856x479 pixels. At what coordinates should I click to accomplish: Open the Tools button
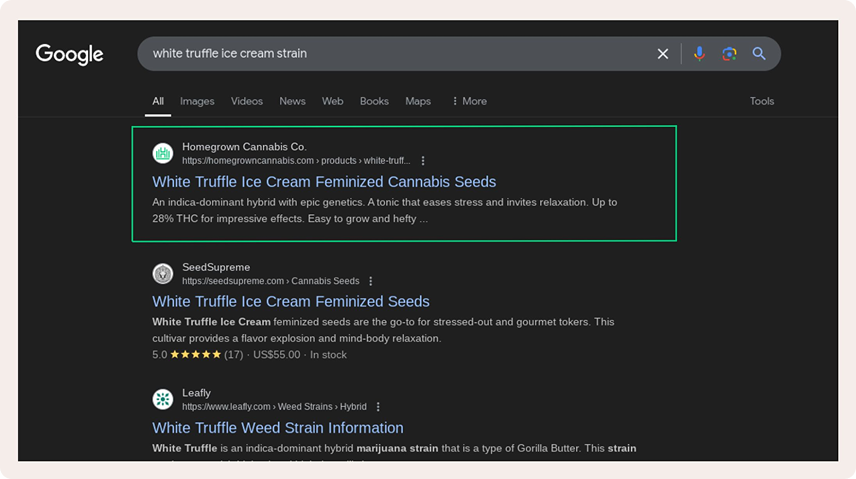762,101
